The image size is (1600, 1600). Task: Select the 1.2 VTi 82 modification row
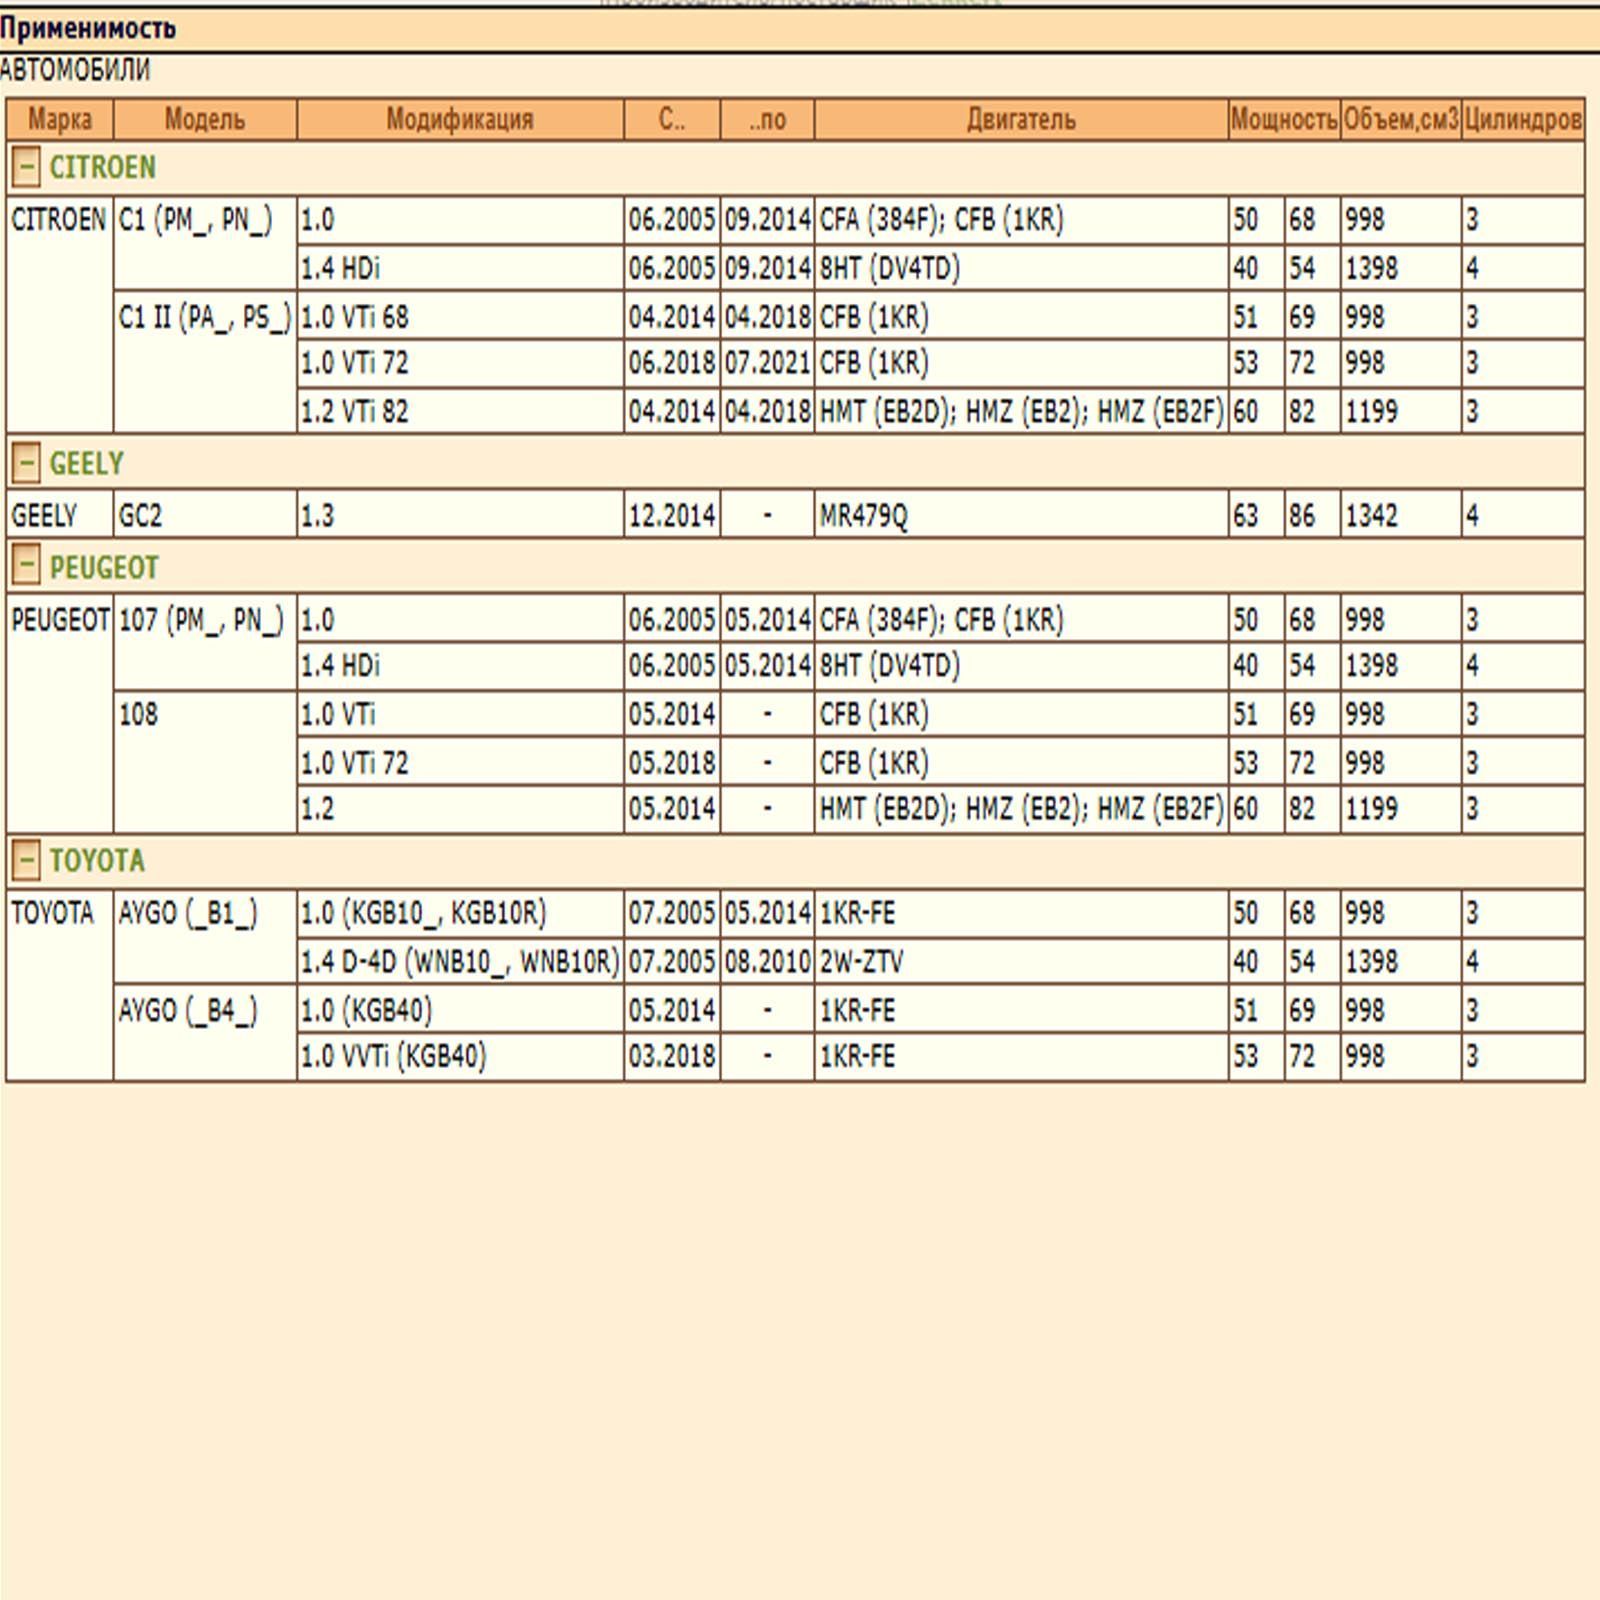[x=355, y=412]
